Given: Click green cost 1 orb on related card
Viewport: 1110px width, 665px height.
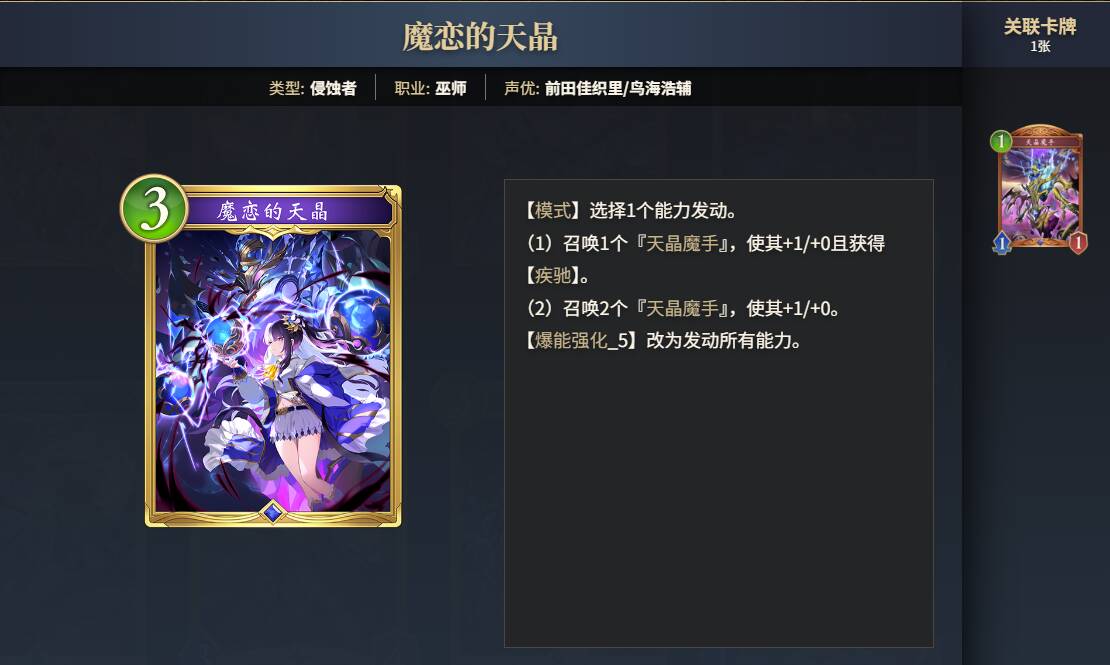Looking at the screenshot, I should pos(1000,142).
